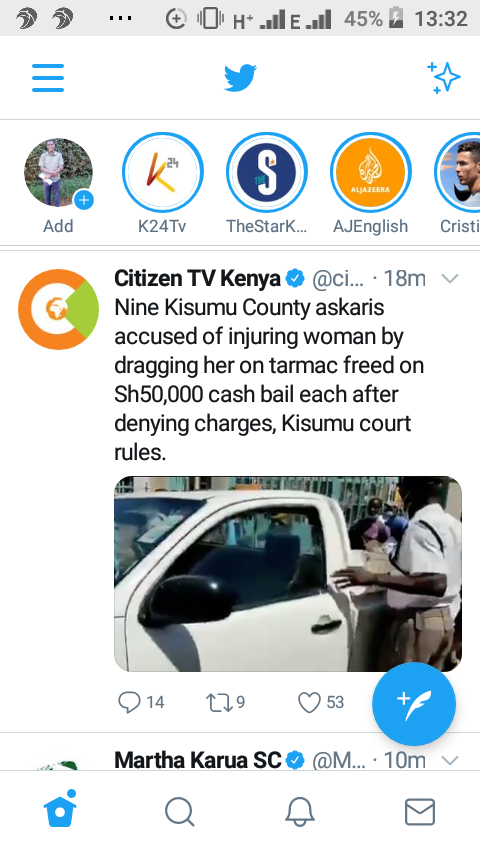Open the Messages envelope tab
The width and height of the screenshot is (480, 854).
pyautogui.click(x=420, y=812)
